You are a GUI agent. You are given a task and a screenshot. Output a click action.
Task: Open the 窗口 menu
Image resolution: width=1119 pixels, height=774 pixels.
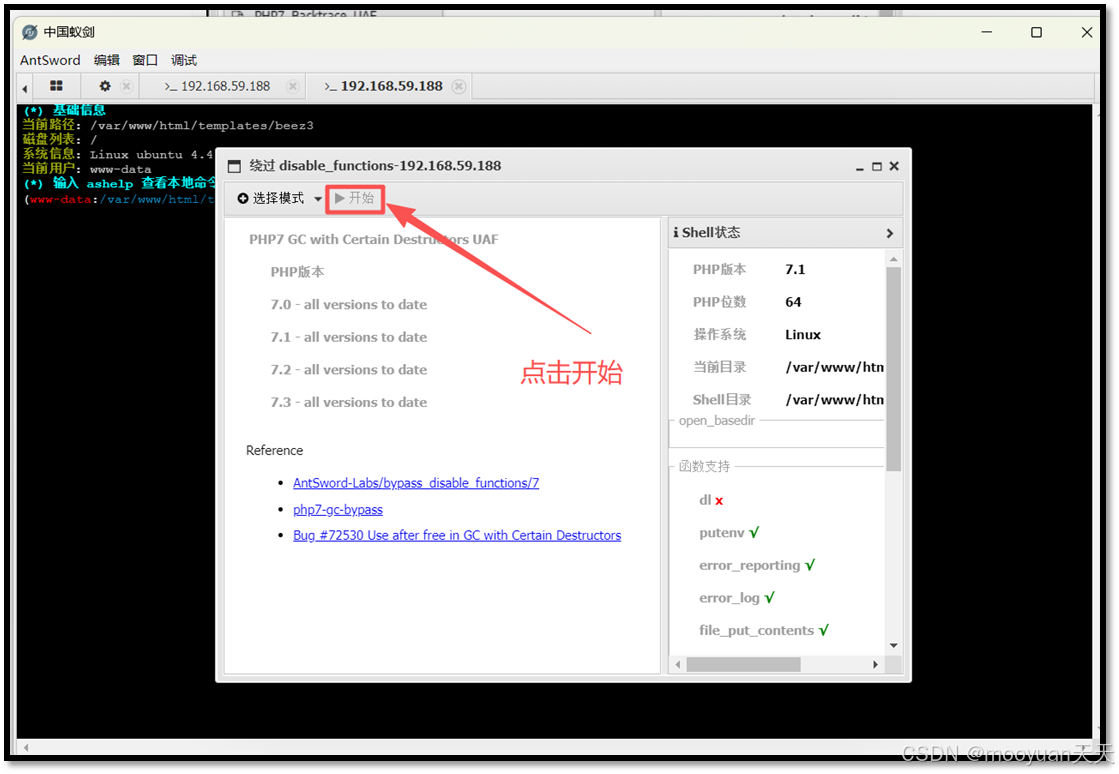(145, 60)
